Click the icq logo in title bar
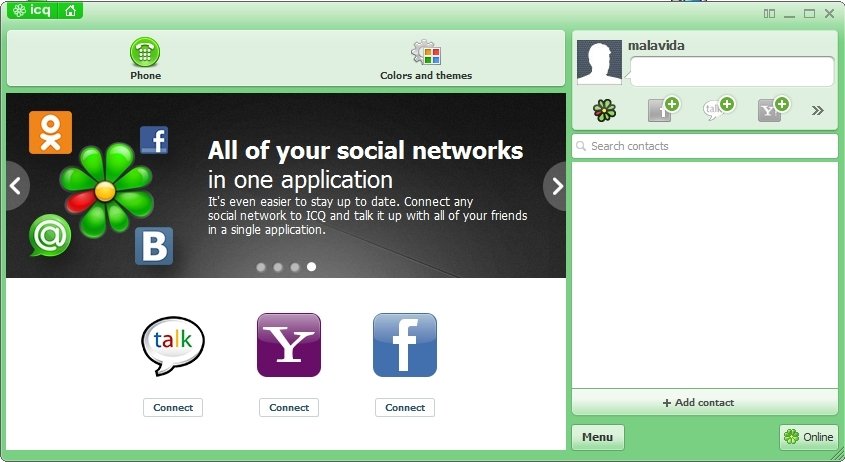 click(32, 10)
